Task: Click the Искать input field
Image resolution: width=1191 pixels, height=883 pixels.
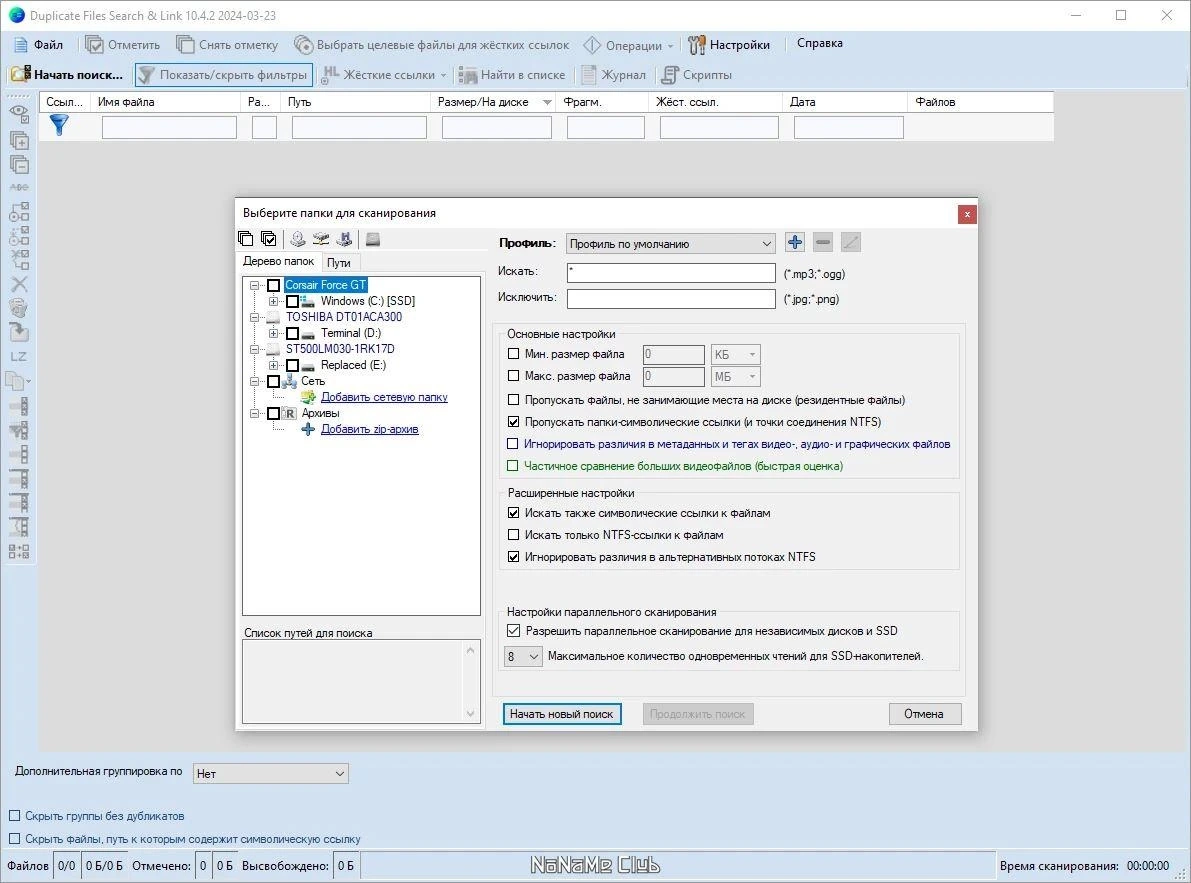Action: click(x=671, y=273)
